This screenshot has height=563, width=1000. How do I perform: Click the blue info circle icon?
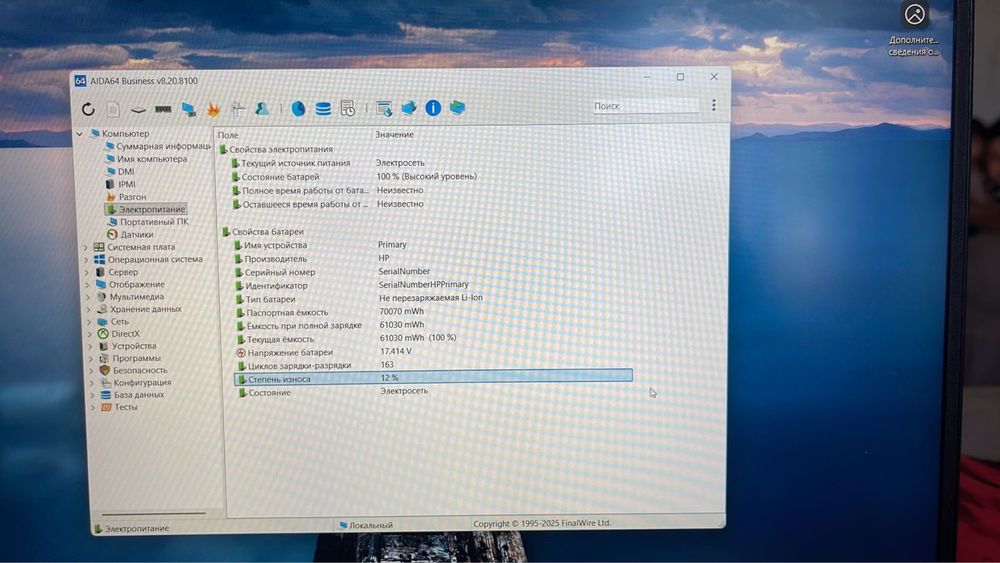pyautogui.click(x=433, y=108)
